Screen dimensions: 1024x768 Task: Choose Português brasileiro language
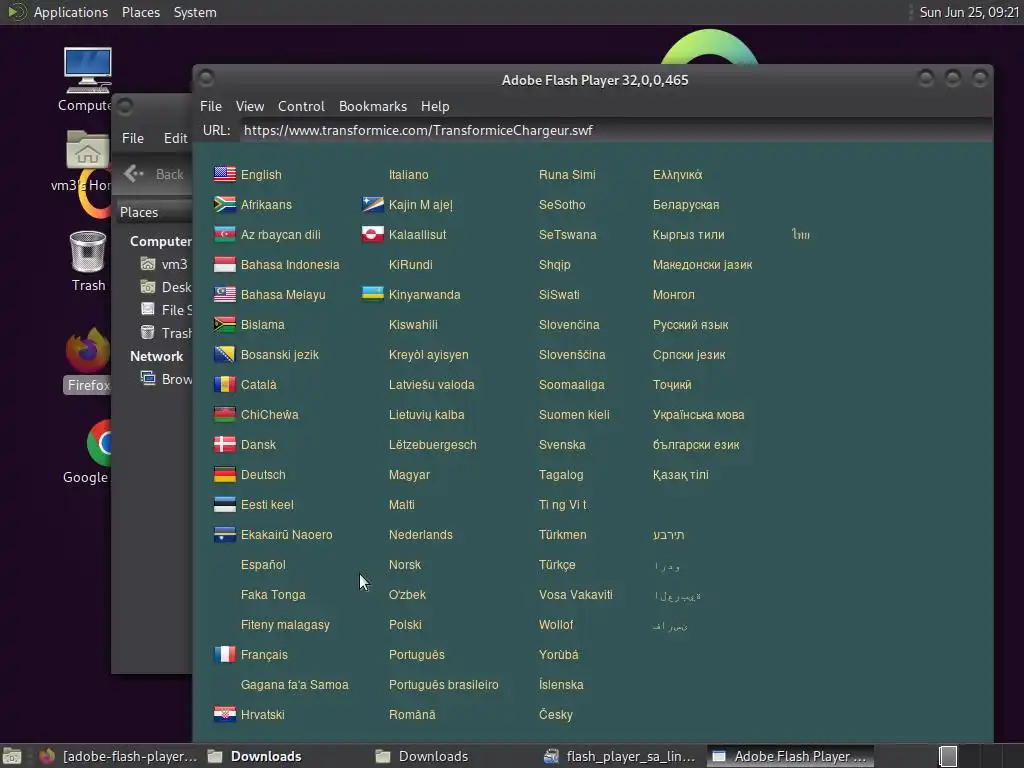443,684
